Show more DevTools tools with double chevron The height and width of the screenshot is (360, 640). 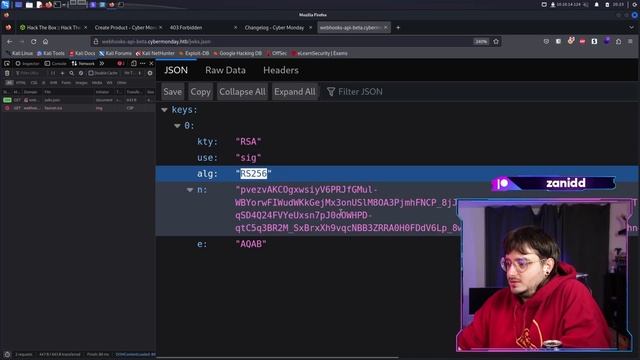102,64
